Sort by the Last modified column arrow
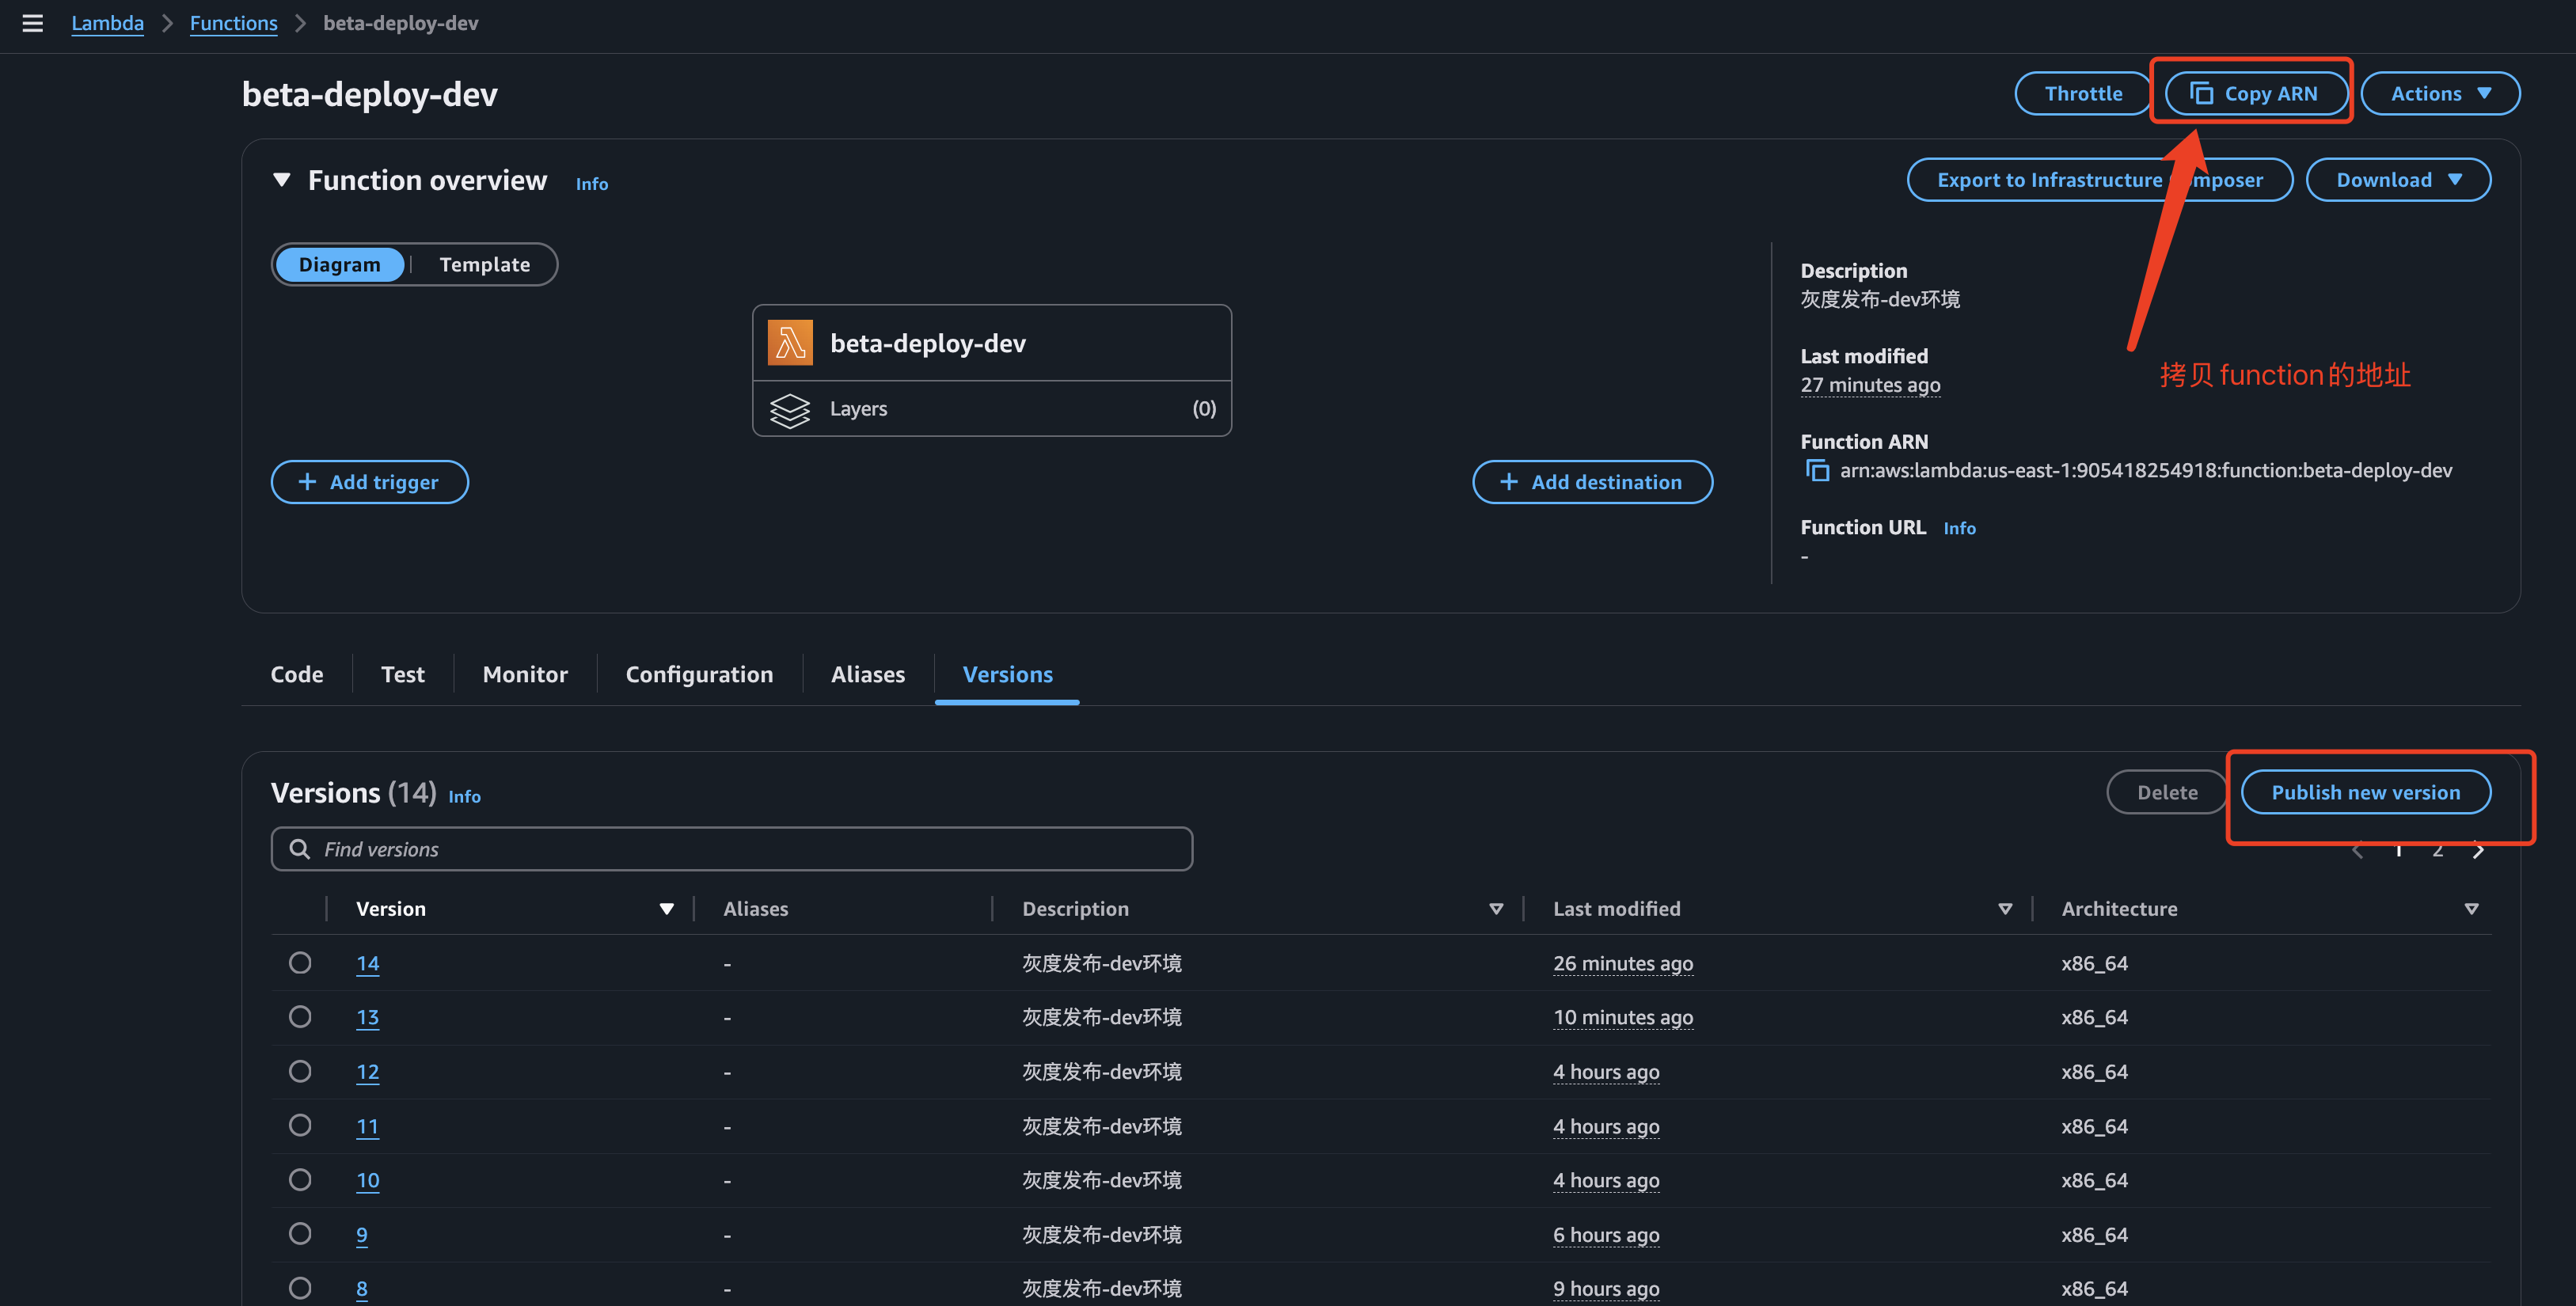Screen dimensions: 2576x1306 click(2004, 909)
